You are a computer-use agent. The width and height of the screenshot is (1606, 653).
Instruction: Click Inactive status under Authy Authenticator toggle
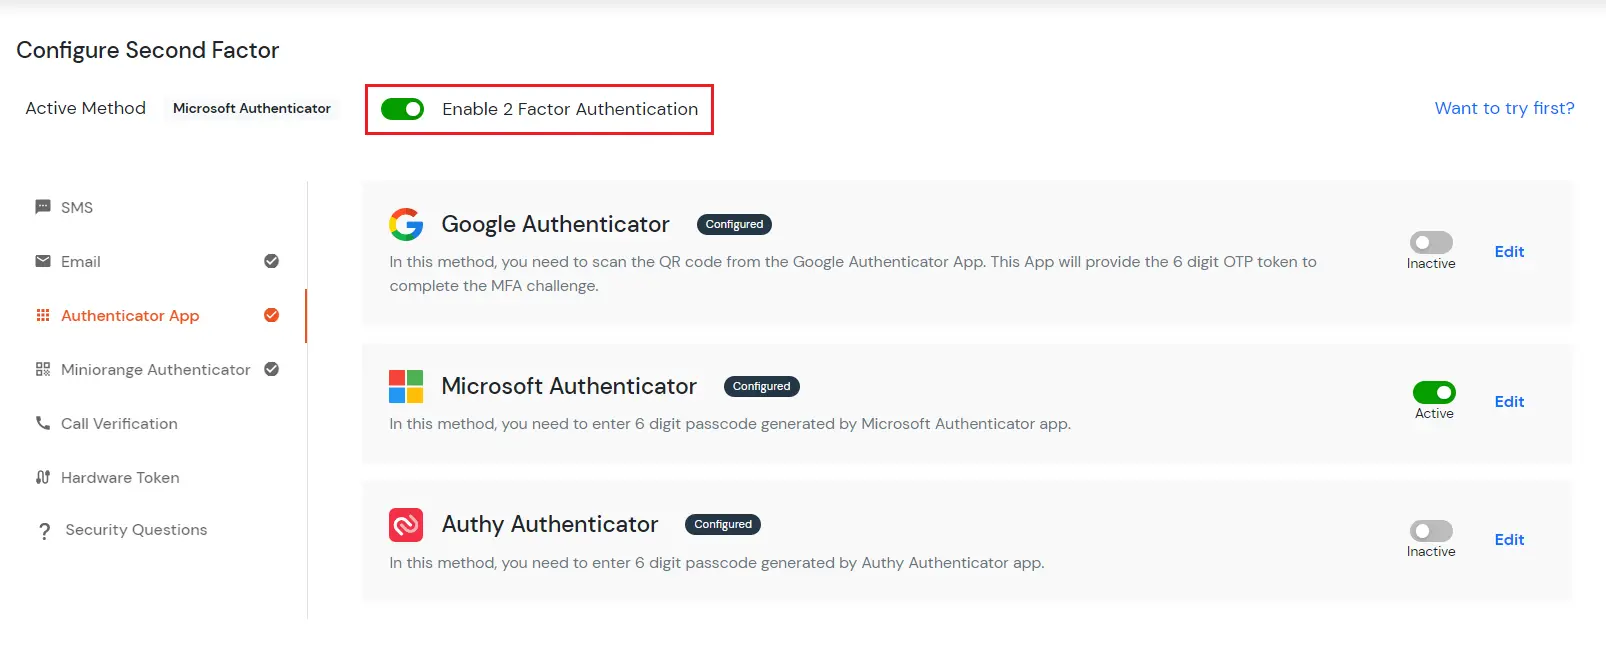pos(1431,552)
